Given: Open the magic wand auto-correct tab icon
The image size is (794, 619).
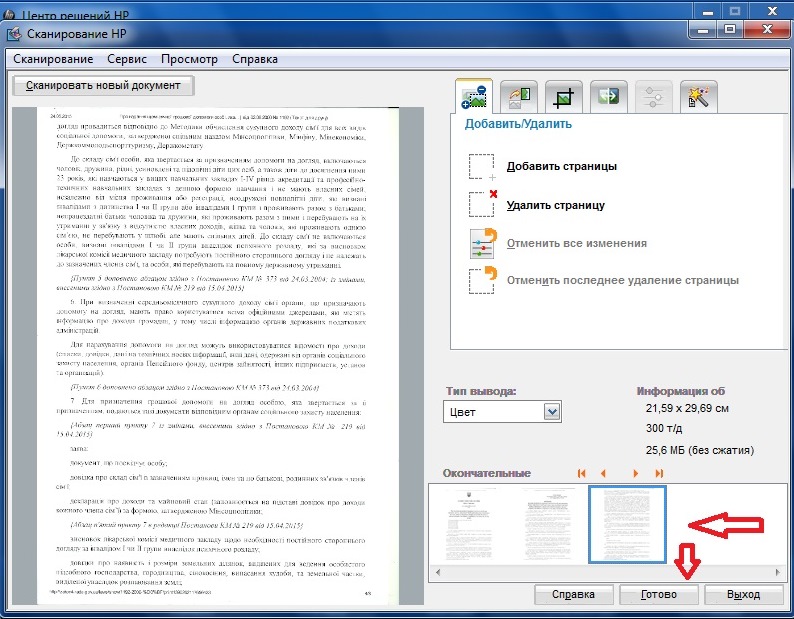Looking at the screenshot, I should click(698, 96).
